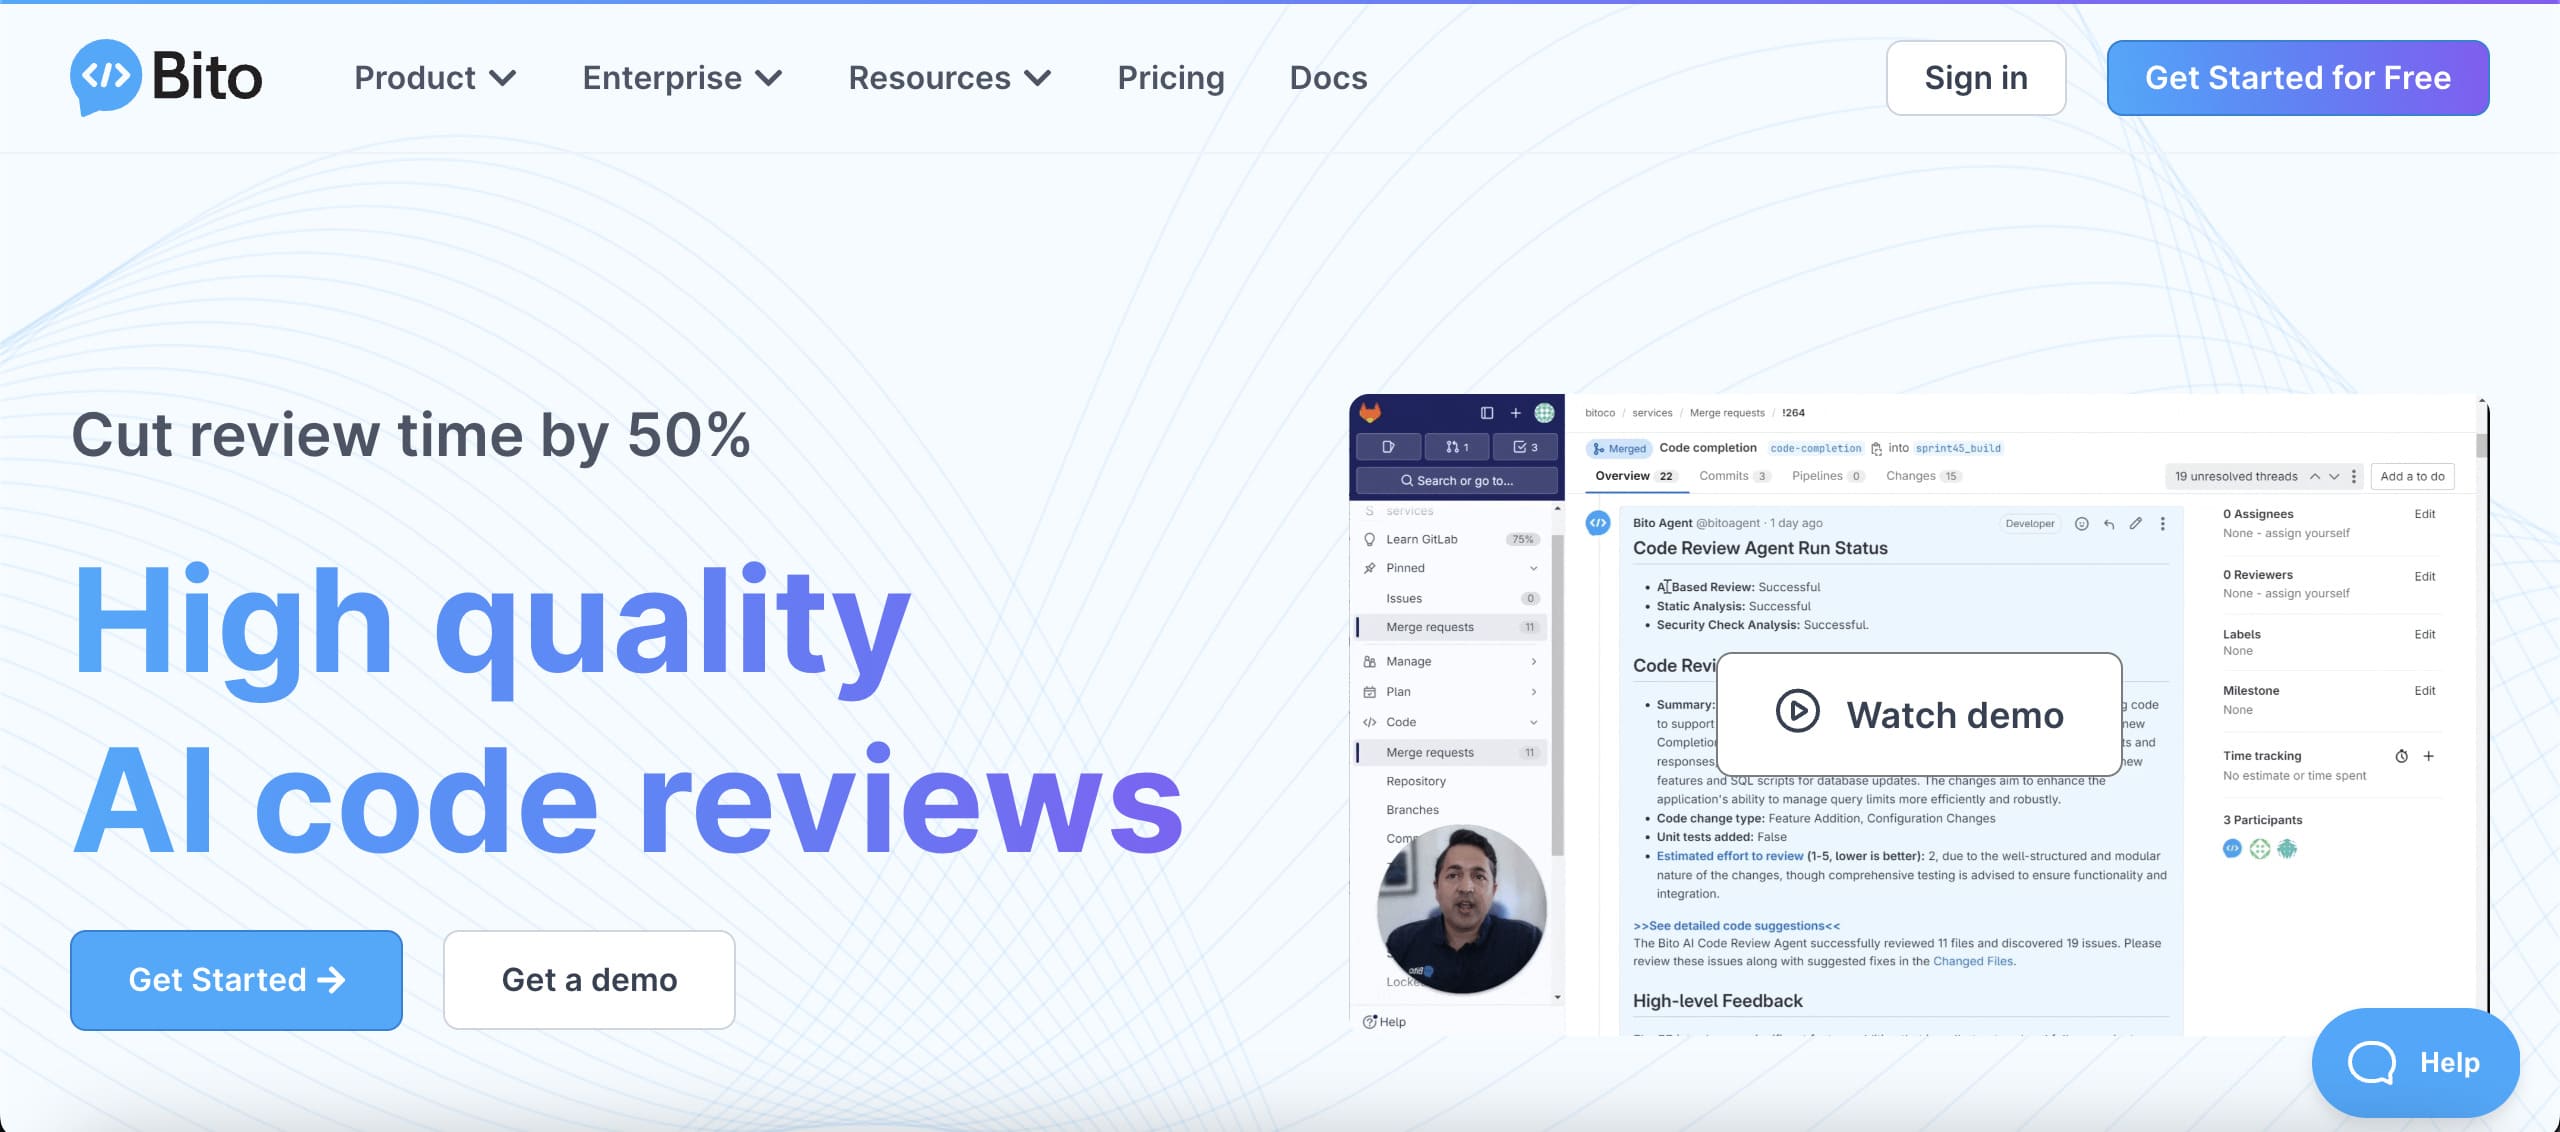Jump to next unresolved thread with down chevron

coord(2336,477)
